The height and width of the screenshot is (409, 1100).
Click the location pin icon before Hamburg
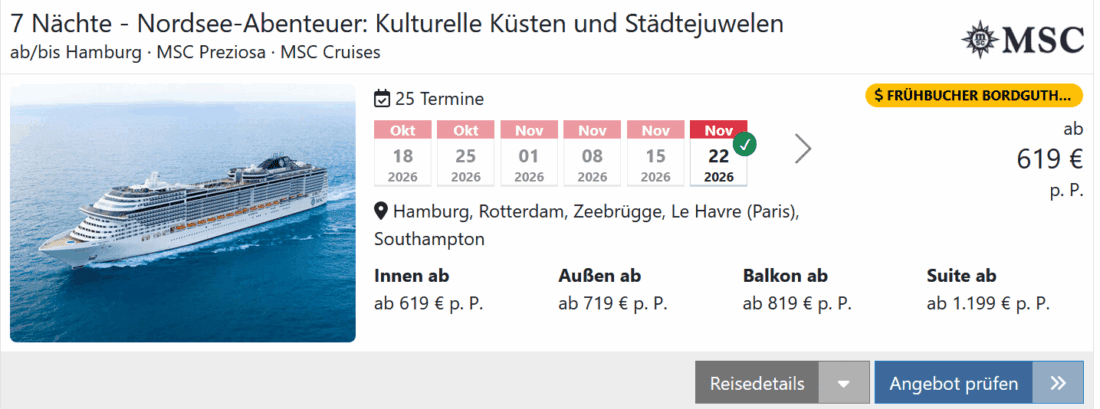tap(381, 212)
